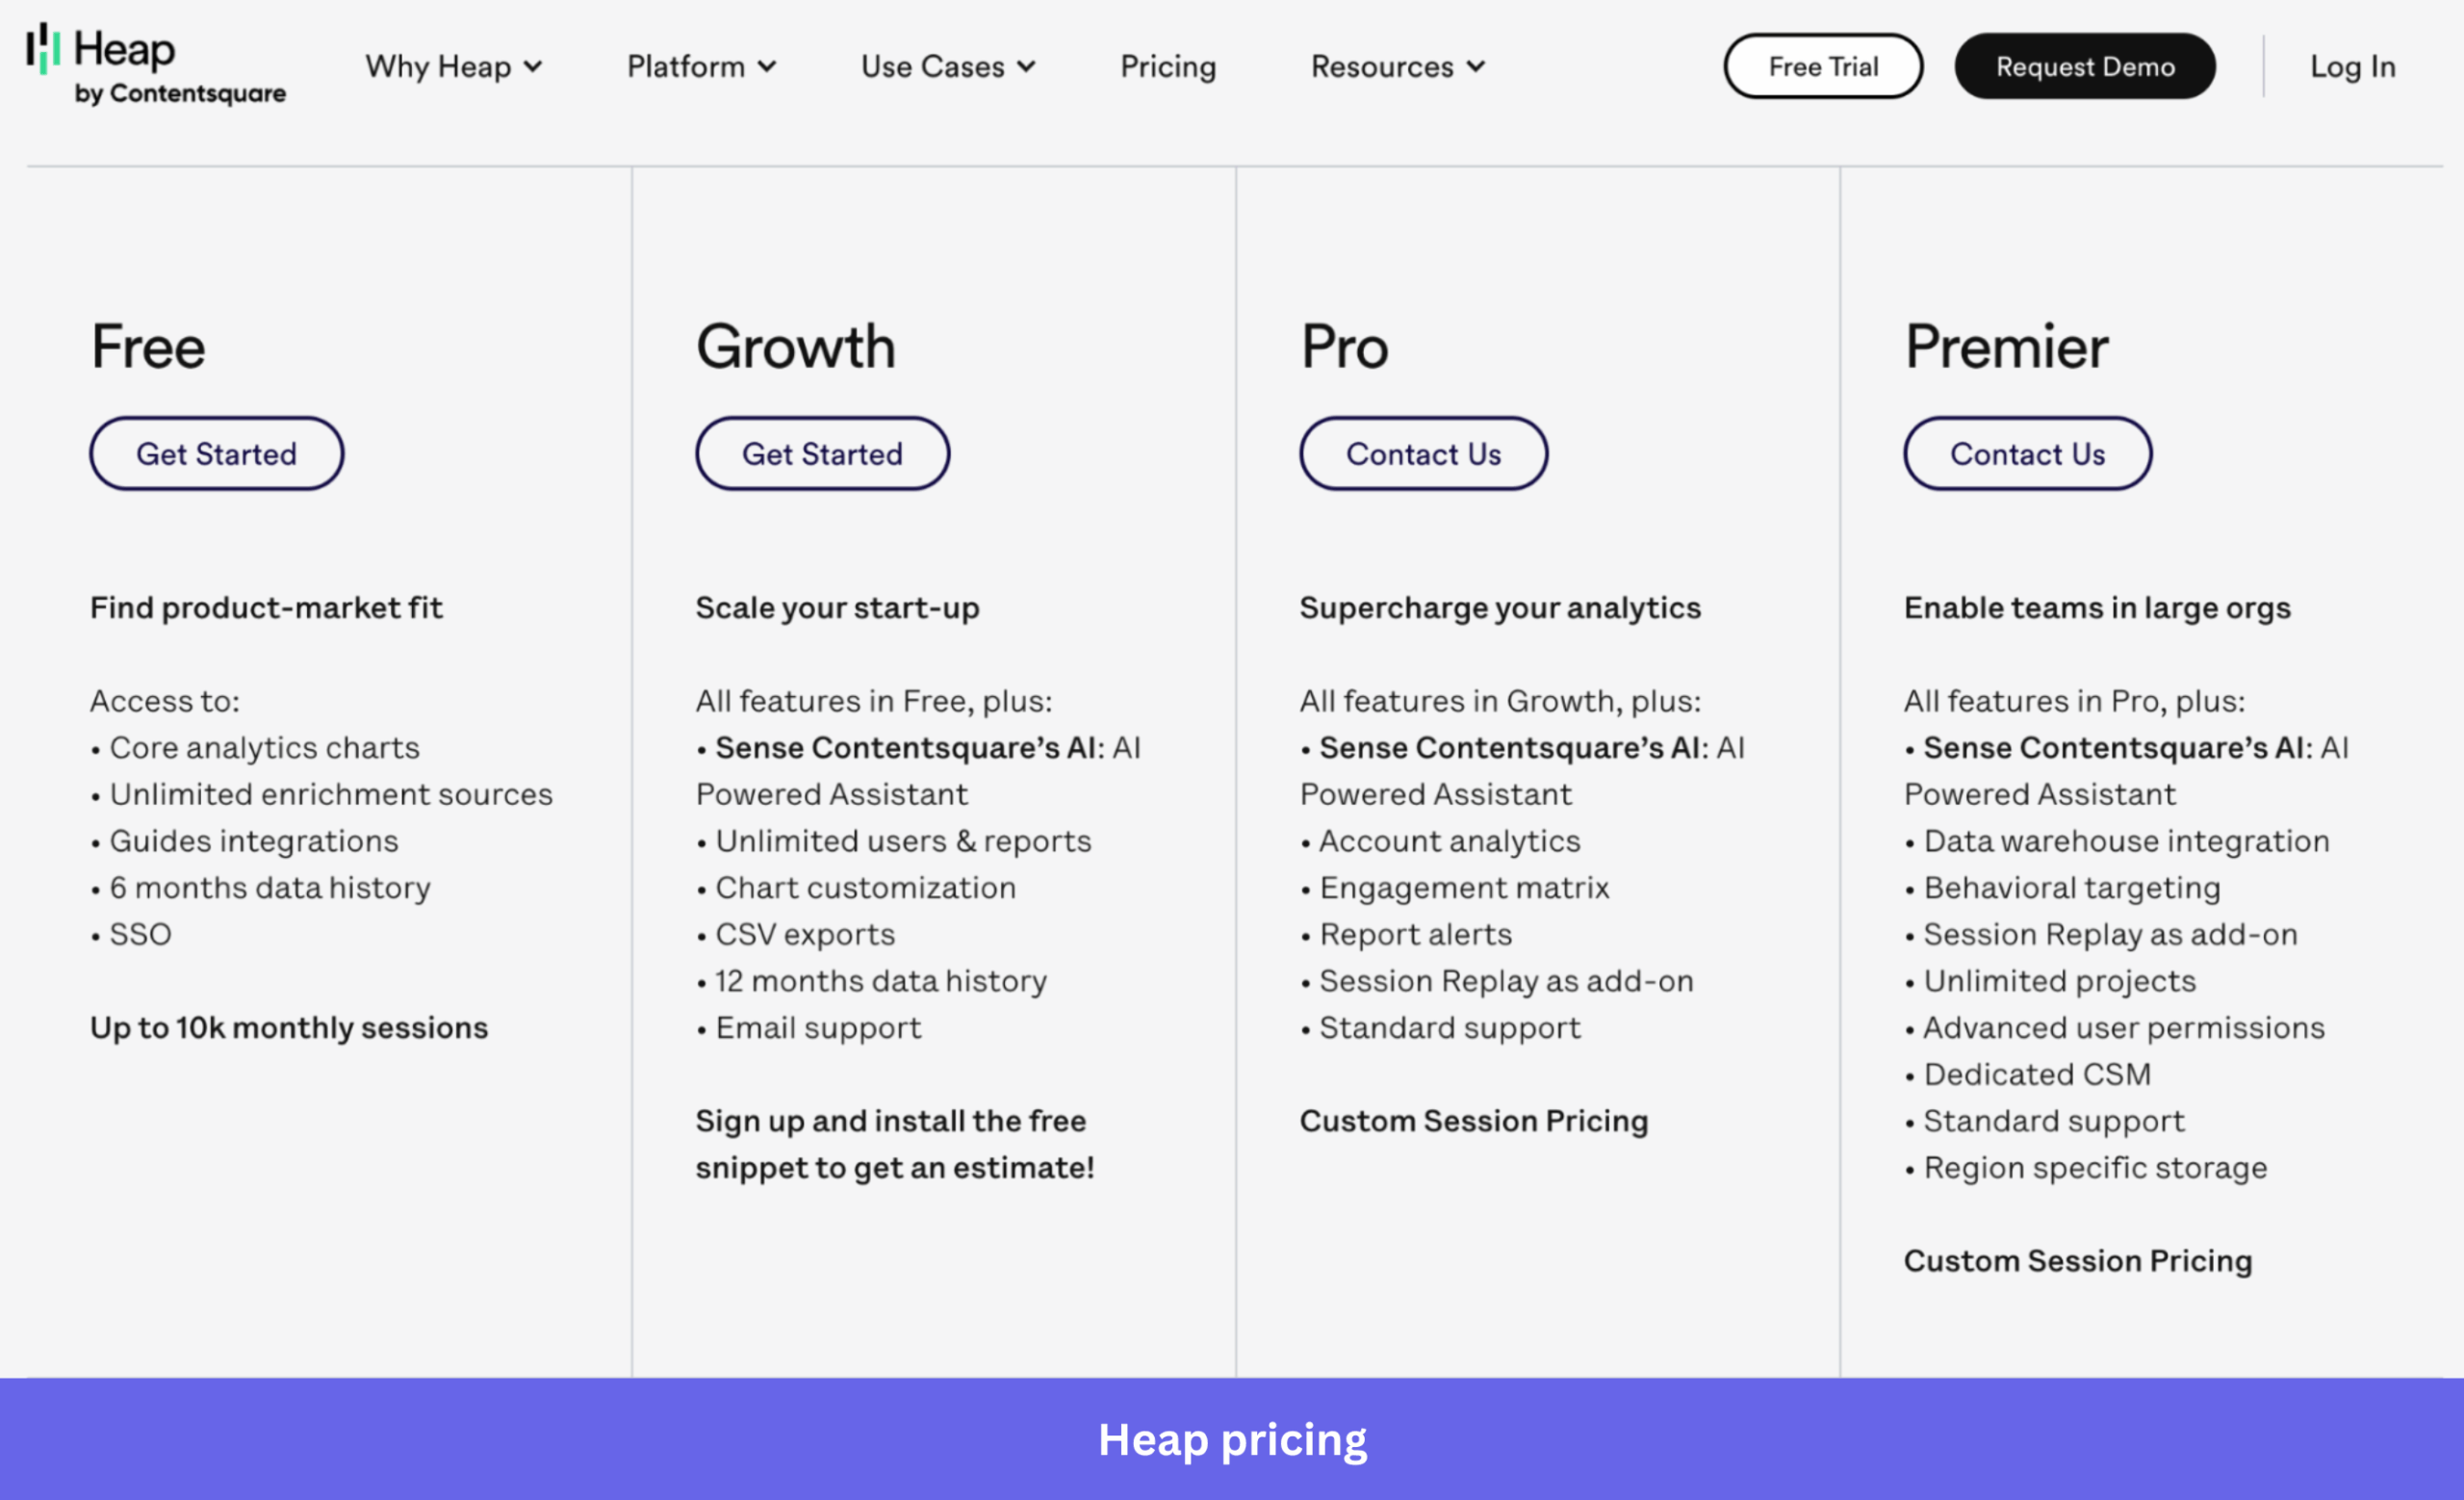The width and height of the screenshot is (2464, 1500).
Task: Click the Request Demo button
Action: click(x=2084, y=66)
